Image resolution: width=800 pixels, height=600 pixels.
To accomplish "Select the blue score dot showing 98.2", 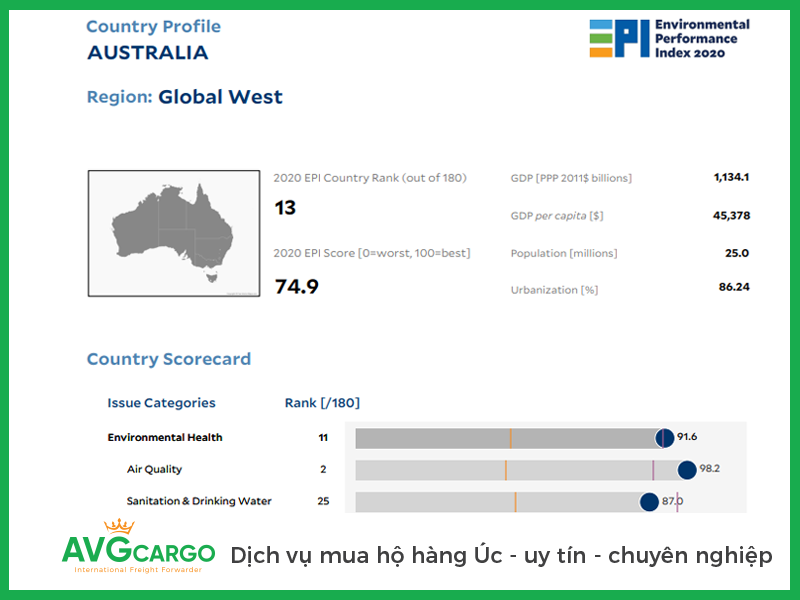I will pyautogui.click(x=685, y=469).
